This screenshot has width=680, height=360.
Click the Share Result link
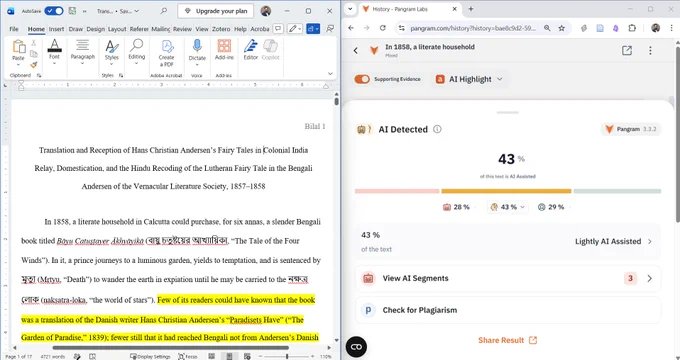(507, 340)
